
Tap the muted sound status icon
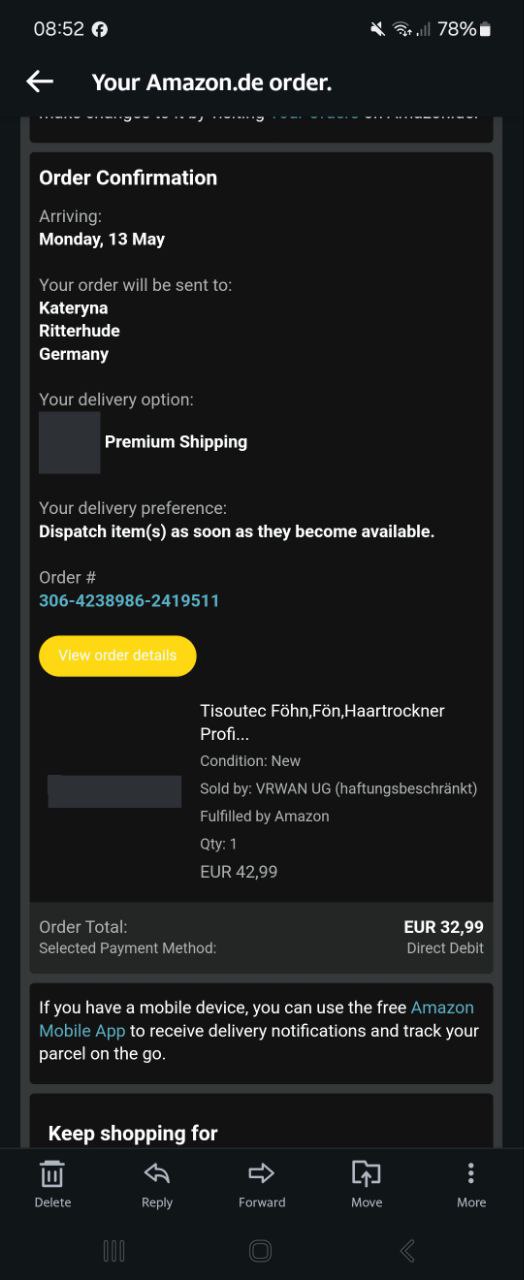(377, 29)
